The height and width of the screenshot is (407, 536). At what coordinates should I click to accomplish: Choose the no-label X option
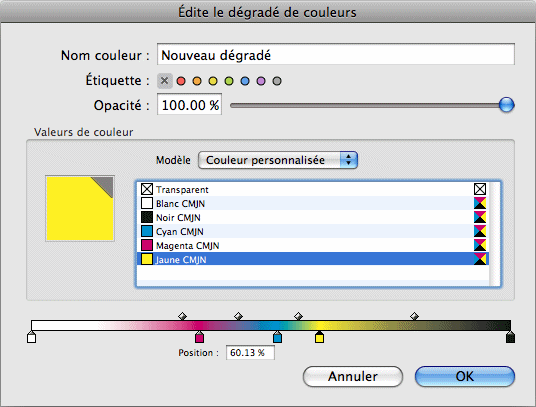(164, 81)
